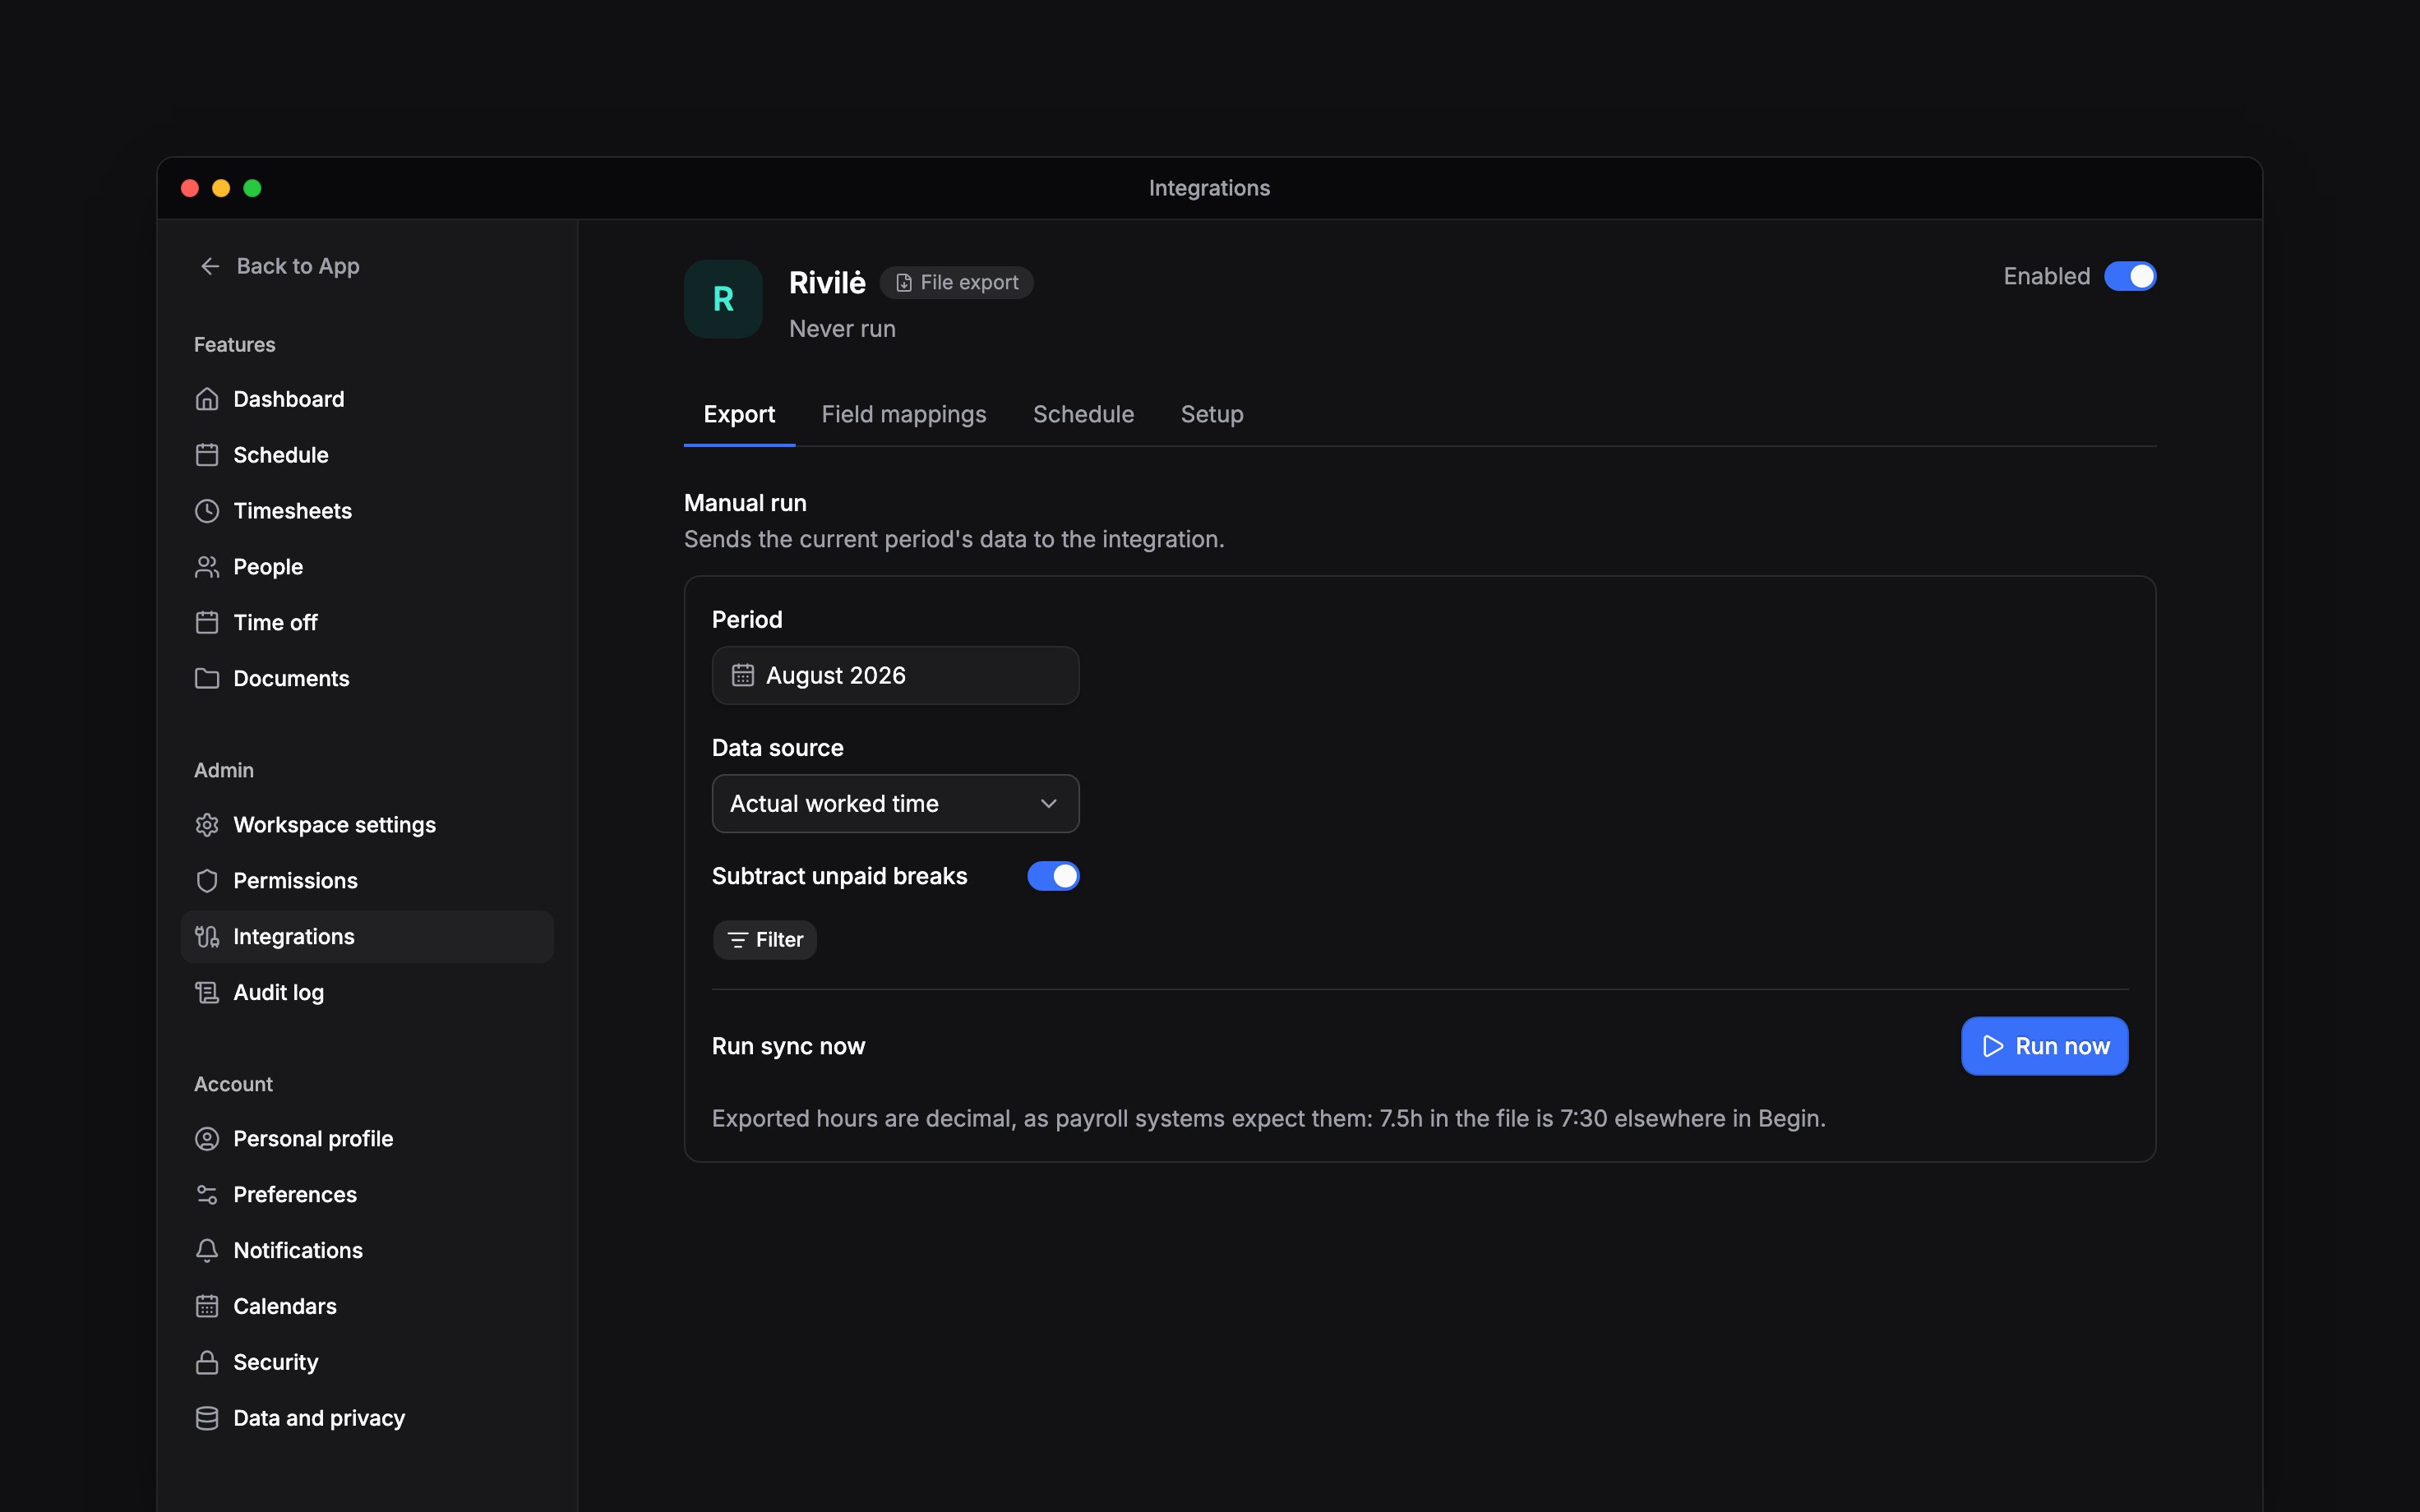Click the Dashboard home icon
The height and width of the screenshot is (1512, 2420).
point(207,399)
